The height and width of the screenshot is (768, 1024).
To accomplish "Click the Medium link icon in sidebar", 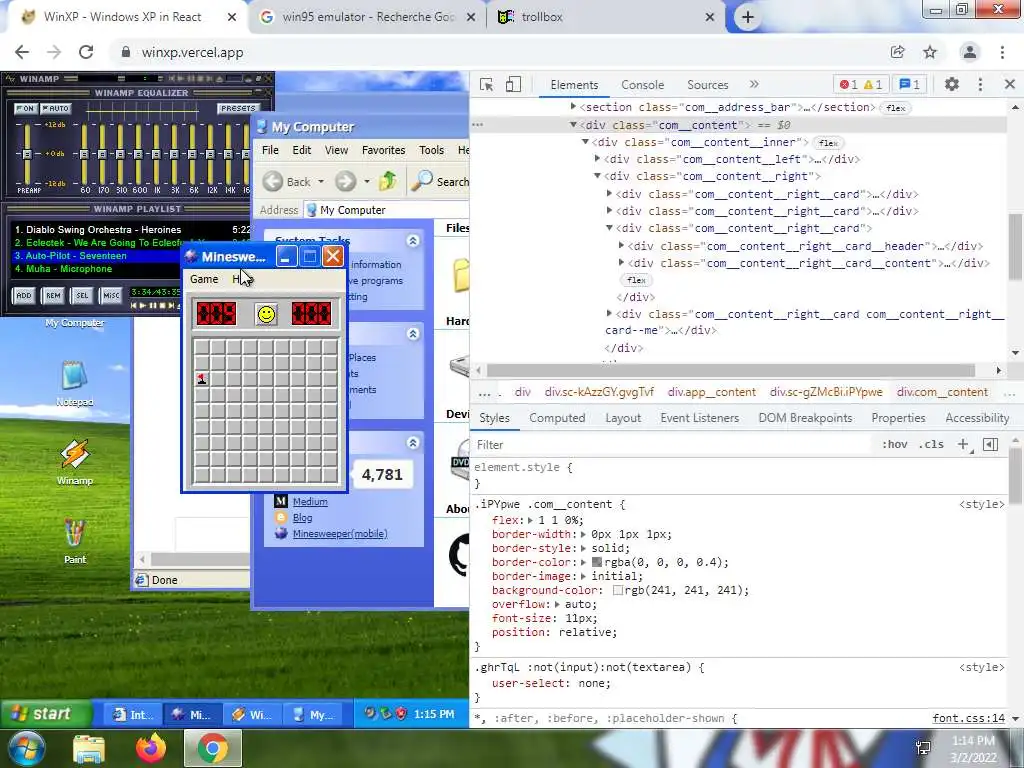I will coord(281,502).
